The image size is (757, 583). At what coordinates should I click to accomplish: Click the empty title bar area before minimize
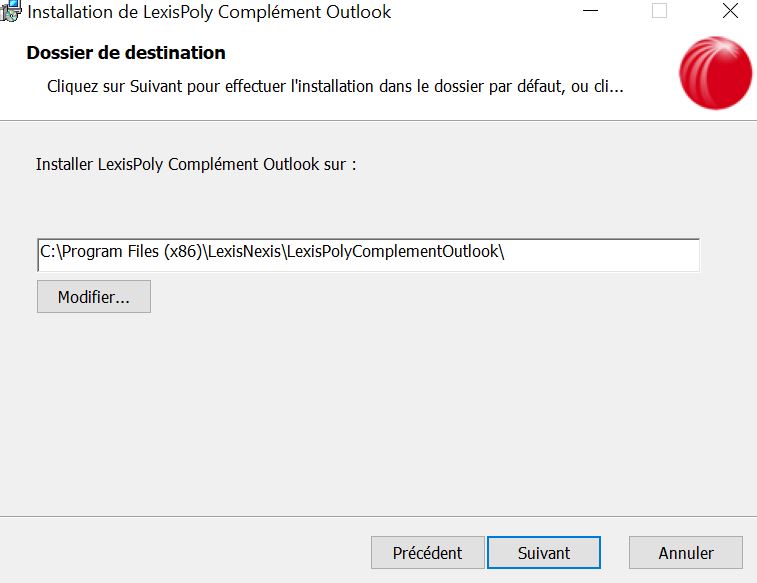483,11
